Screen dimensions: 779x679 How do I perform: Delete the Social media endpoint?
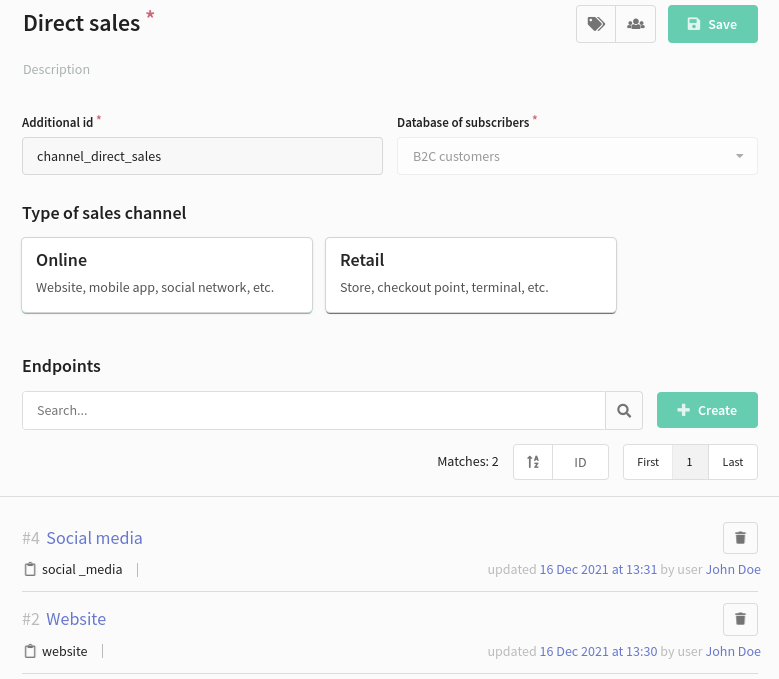[x=740, y=537]
